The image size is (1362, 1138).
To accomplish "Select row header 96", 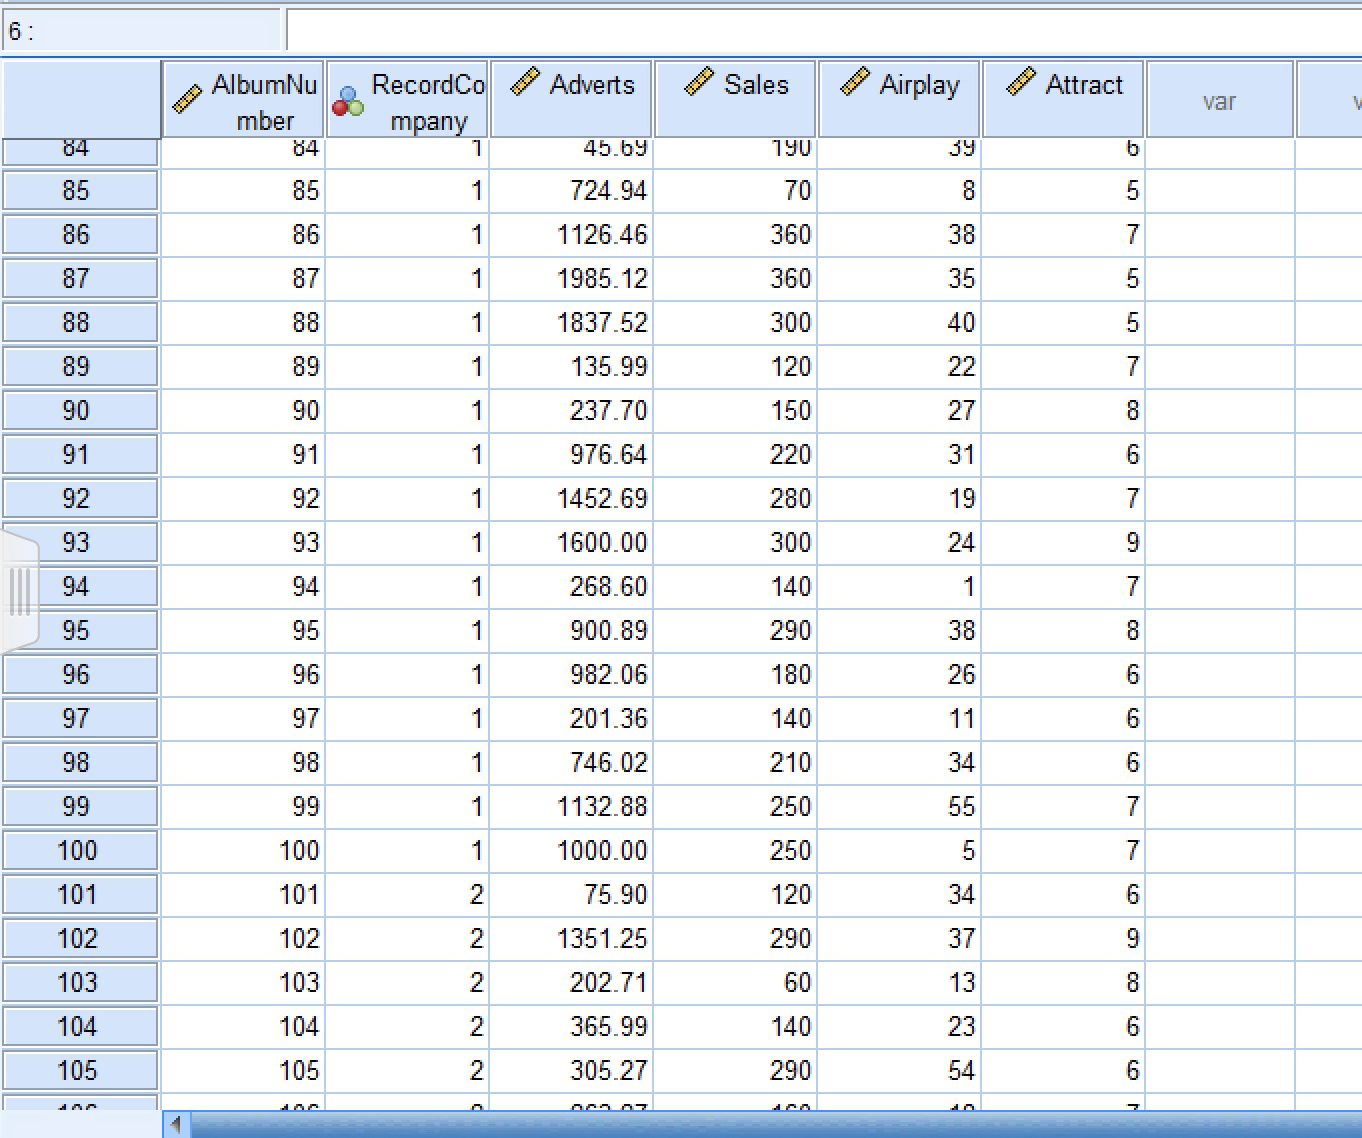I will (80, 674).
